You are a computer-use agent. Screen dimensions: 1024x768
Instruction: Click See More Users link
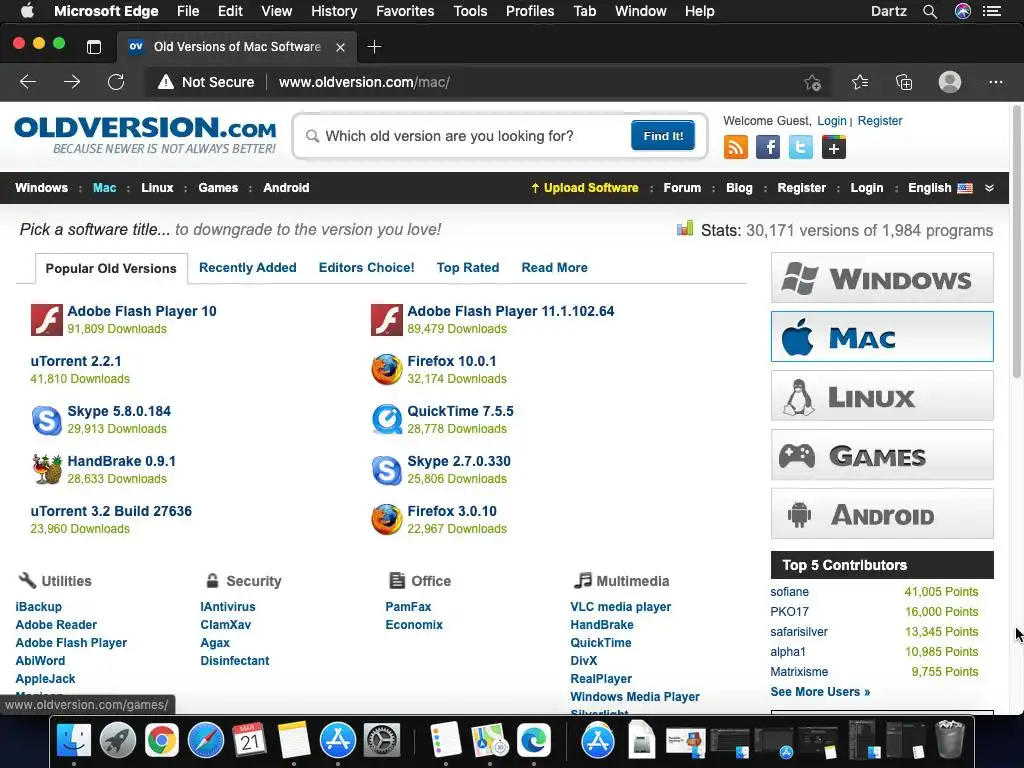tap(820, 692)
